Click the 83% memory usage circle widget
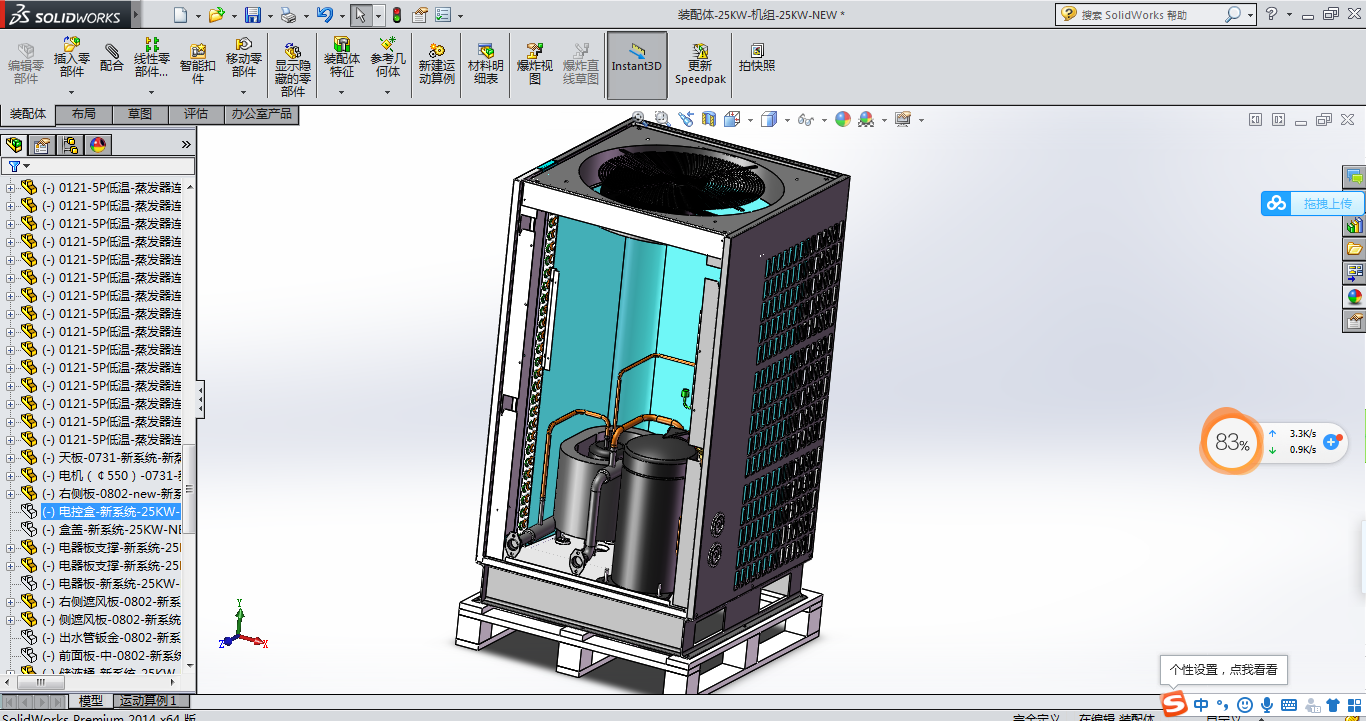Screen dimensions: 1366x721 pos(1231,442)
